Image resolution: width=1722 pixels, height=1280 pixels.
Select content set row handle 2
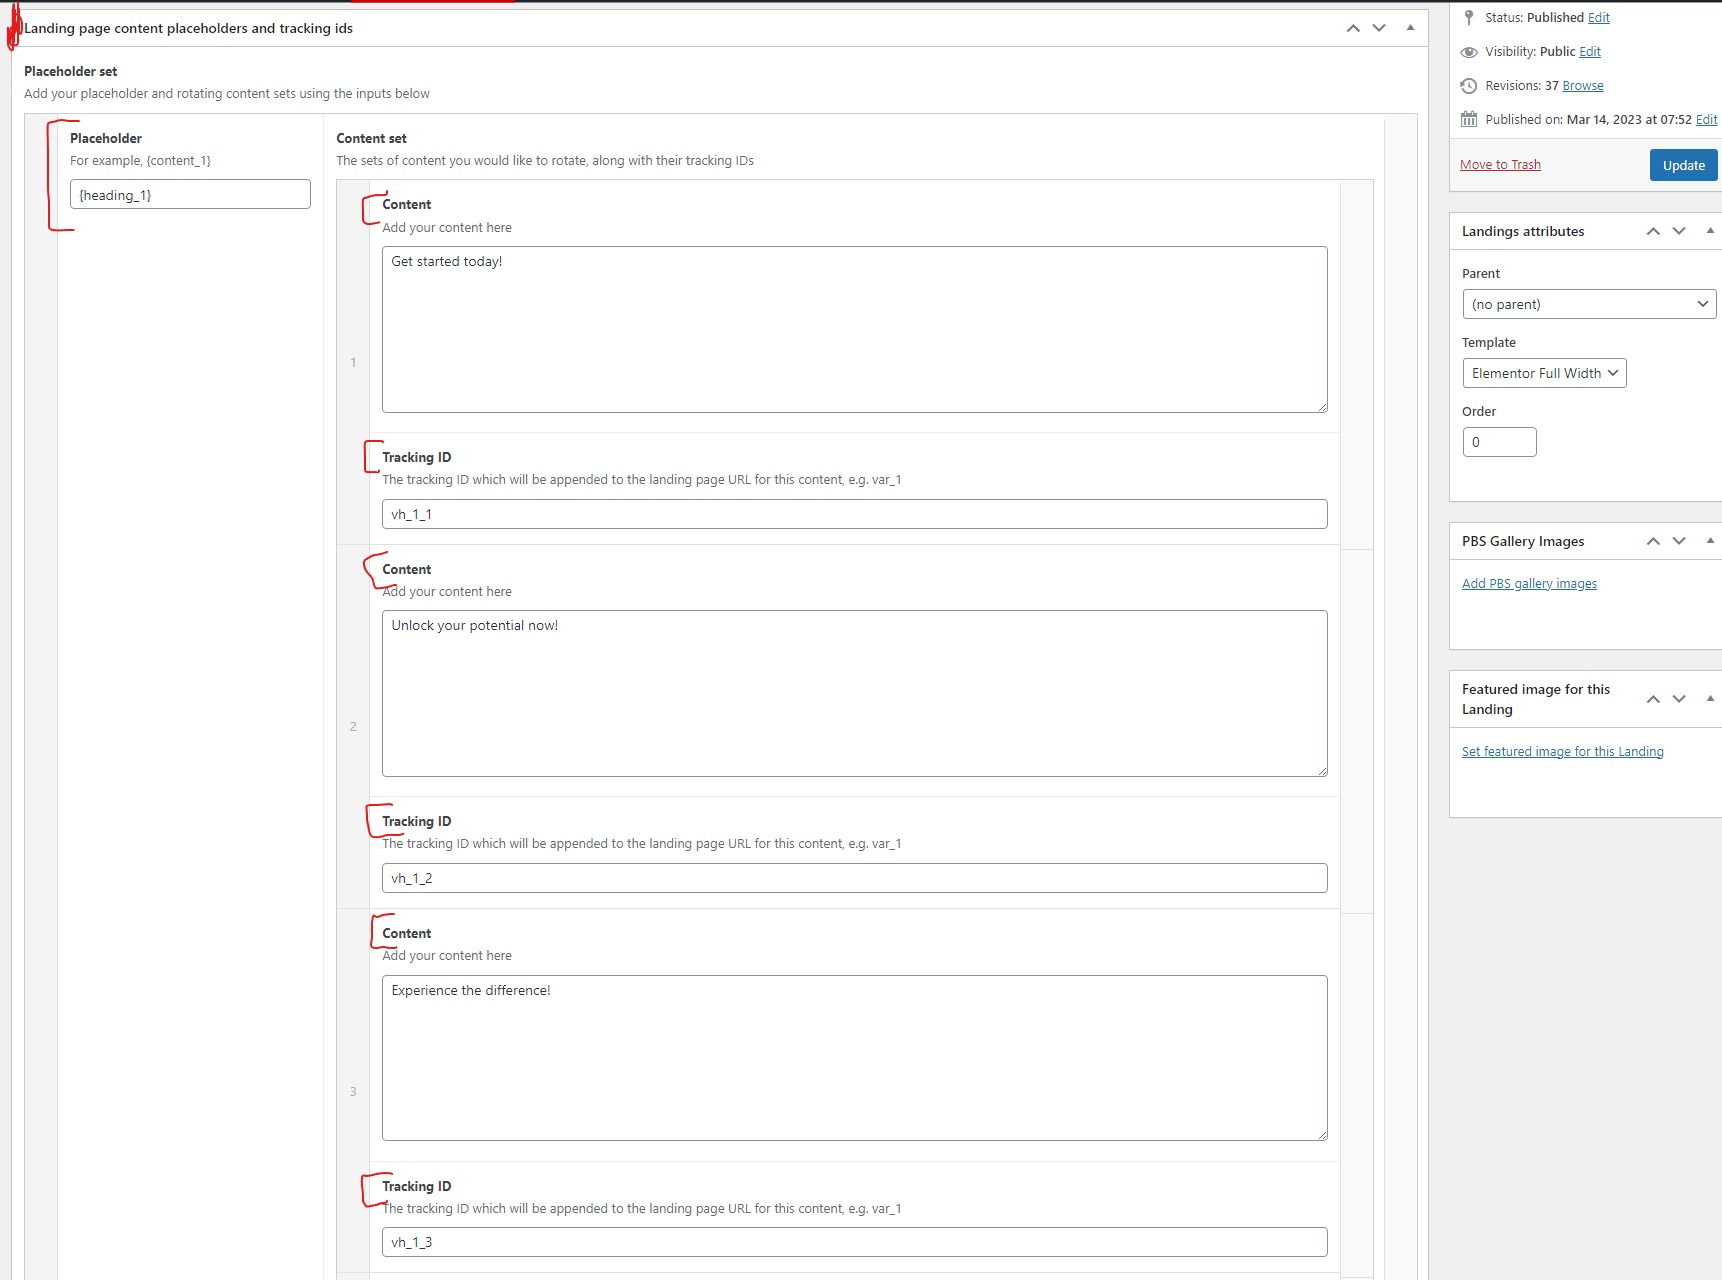pos(353,726)
